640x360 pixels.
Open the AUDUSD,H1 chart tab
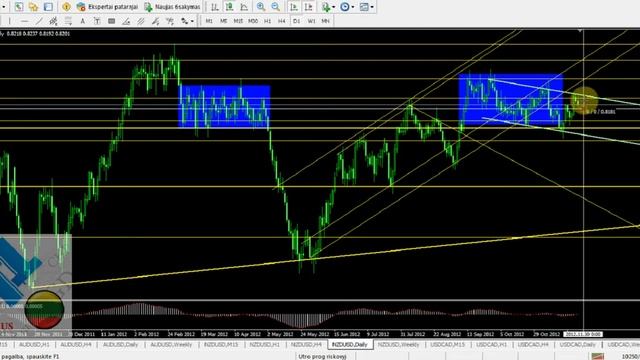pos(34,344)
